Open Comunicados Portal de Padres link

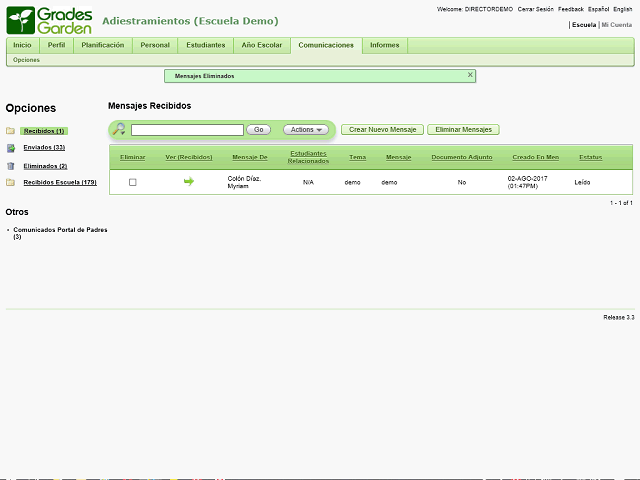point(60,230)
